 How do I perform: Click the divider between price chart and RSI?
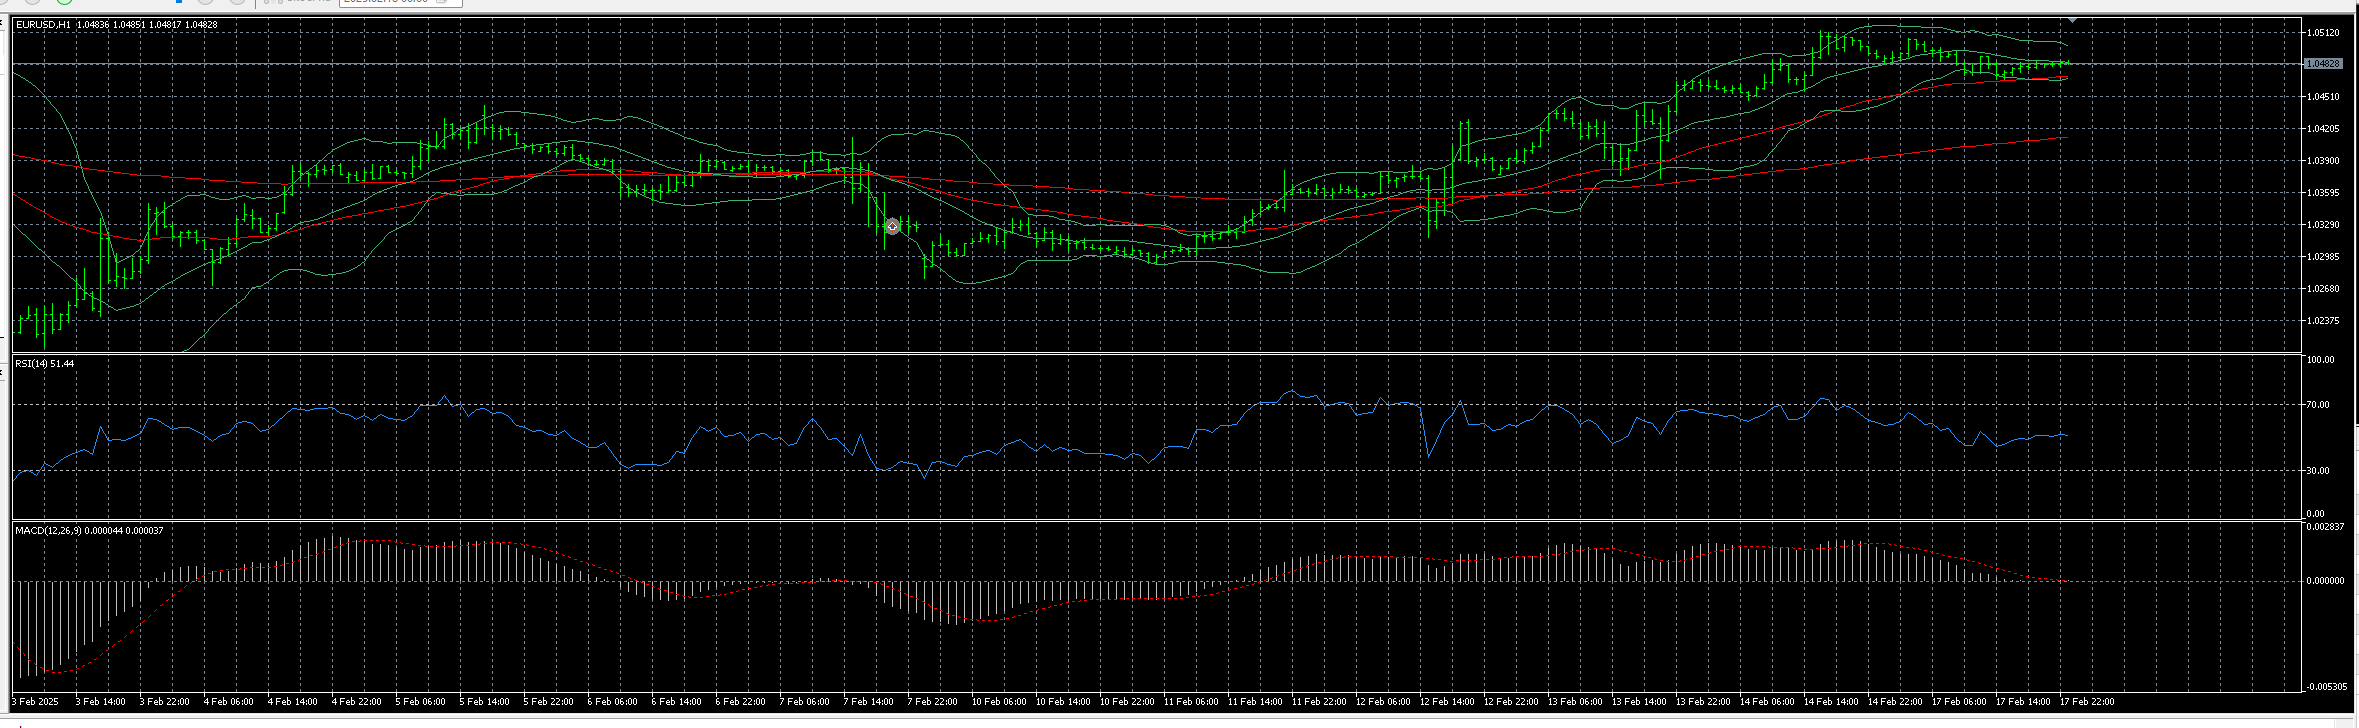coord(1156,353)
